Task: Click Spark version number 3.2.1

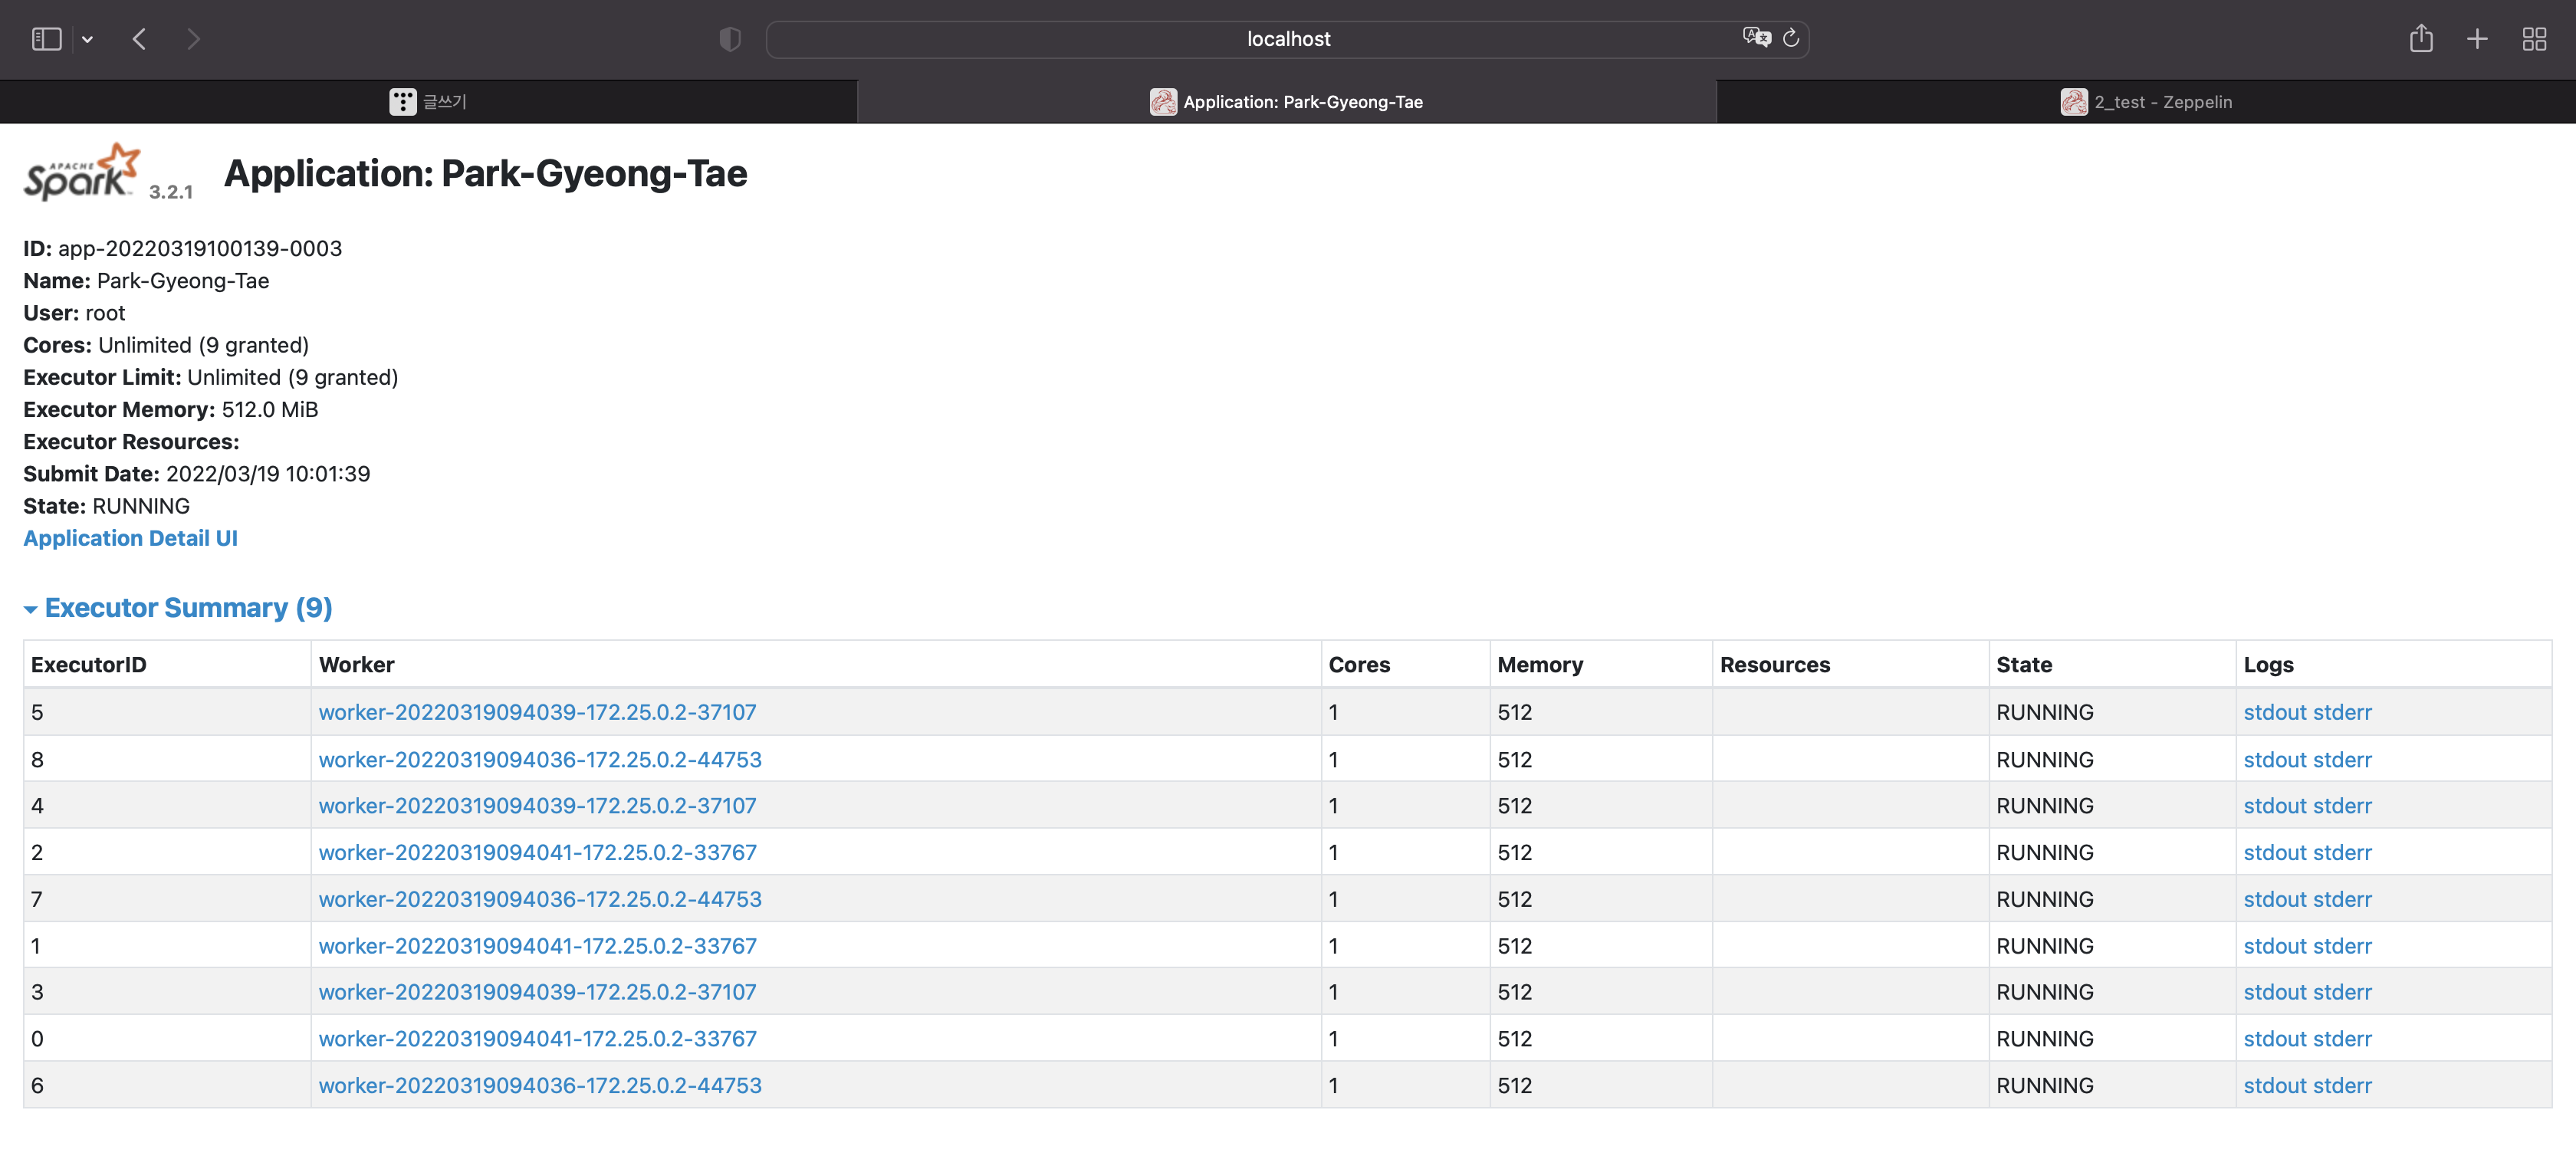Action: point(171,192)
